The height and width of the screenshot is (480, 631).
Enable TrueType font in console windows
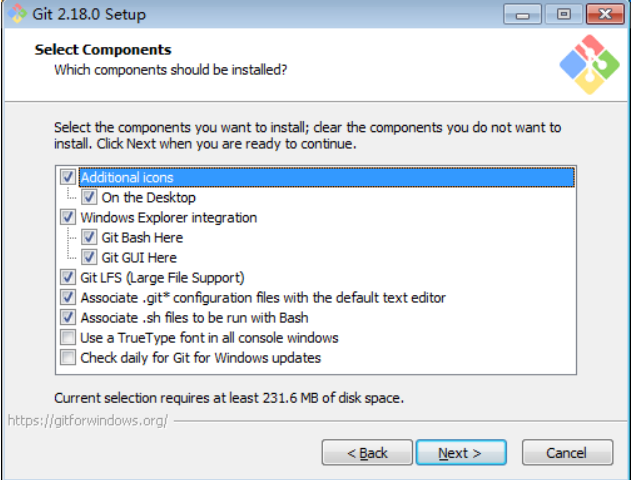pos(68,337)
